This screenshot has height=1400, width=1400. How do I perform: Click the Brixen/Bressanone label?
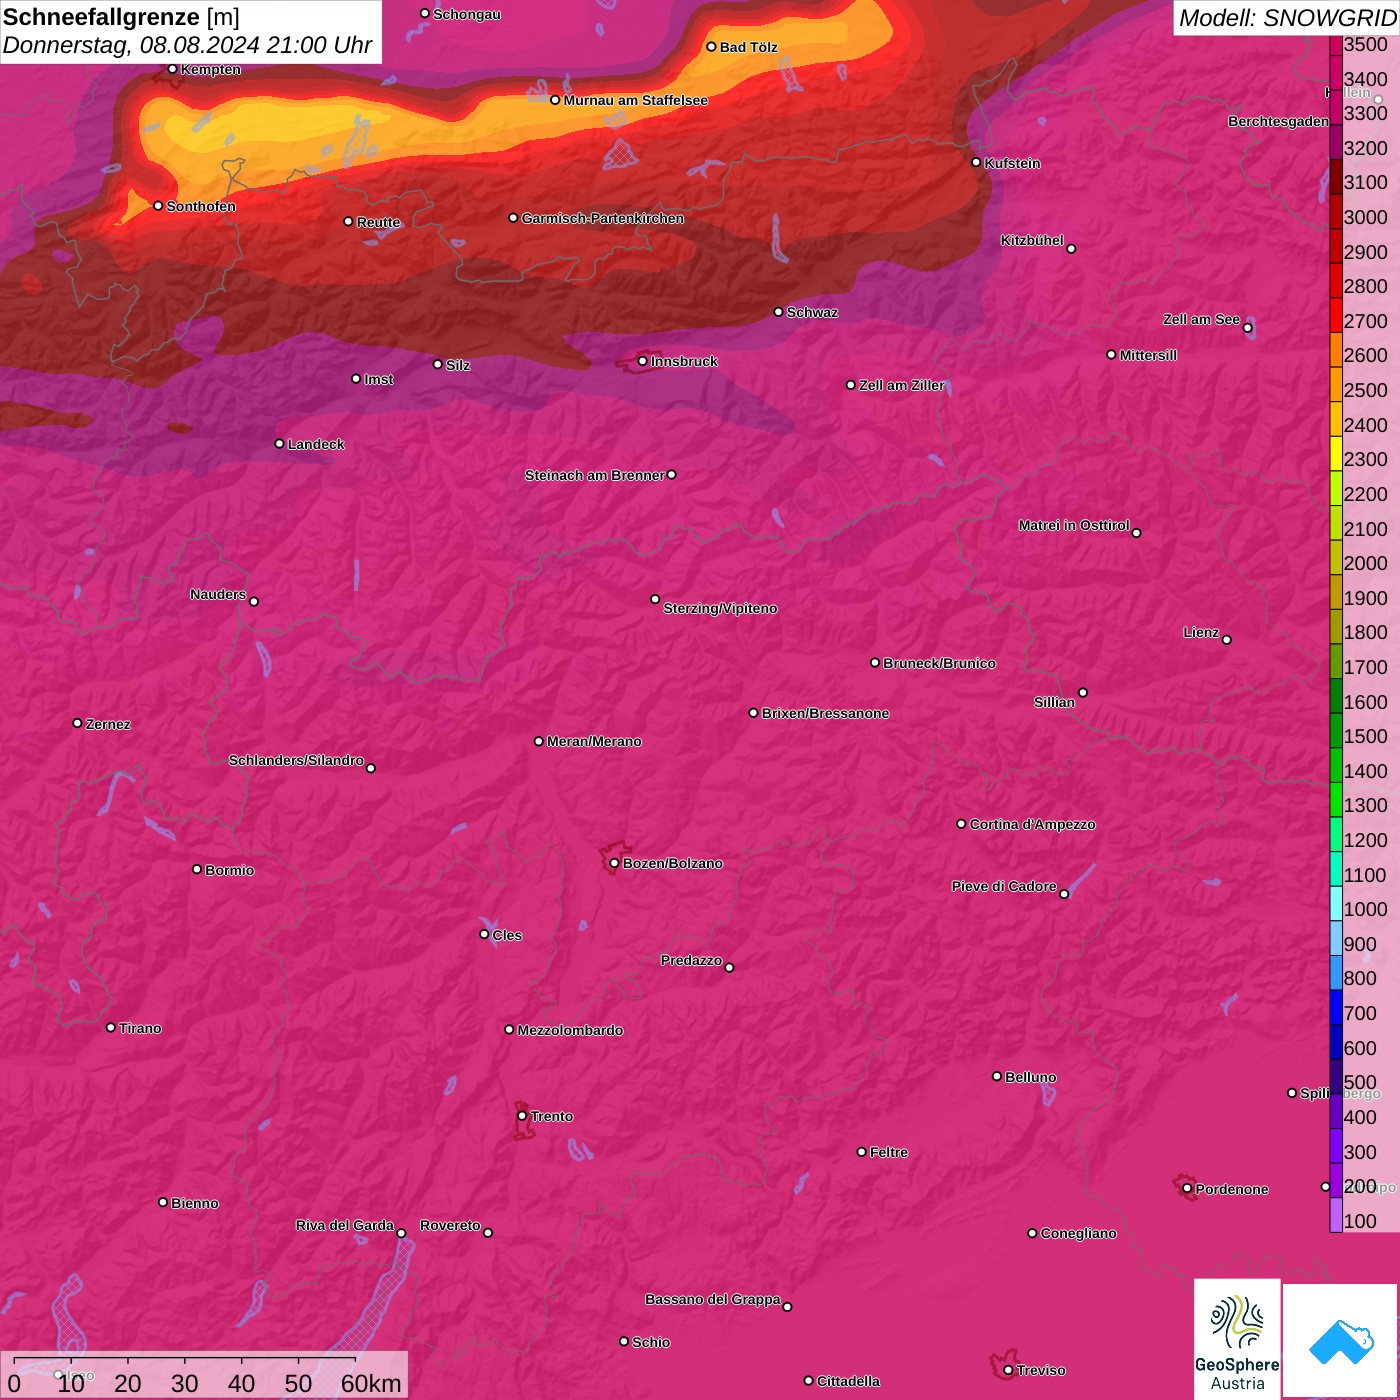coord(825,713)
